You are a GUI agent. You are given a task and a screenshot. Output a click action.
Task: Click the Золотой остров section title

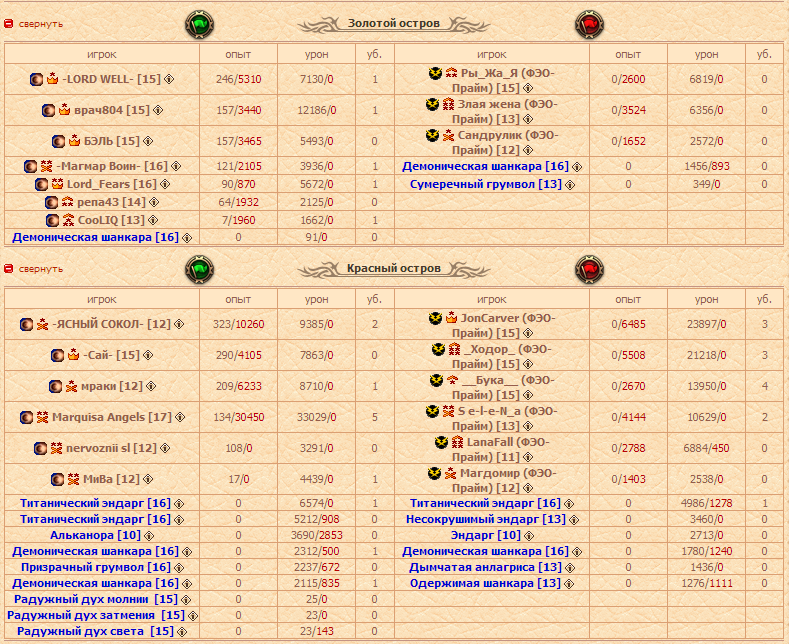(x=394, y=23)
